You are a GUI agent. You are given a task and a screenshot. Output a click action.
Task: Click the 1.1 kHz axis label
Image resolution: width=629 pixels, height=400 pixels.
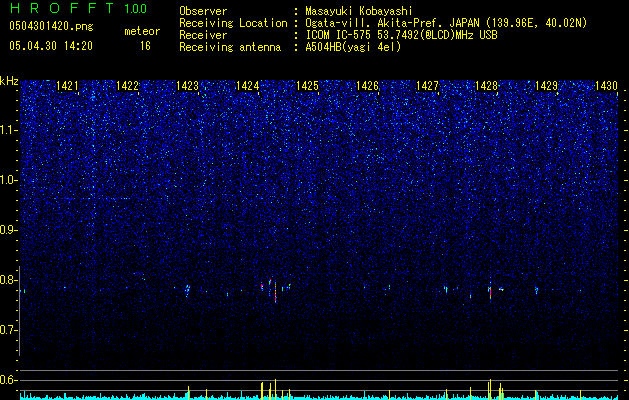9,130
